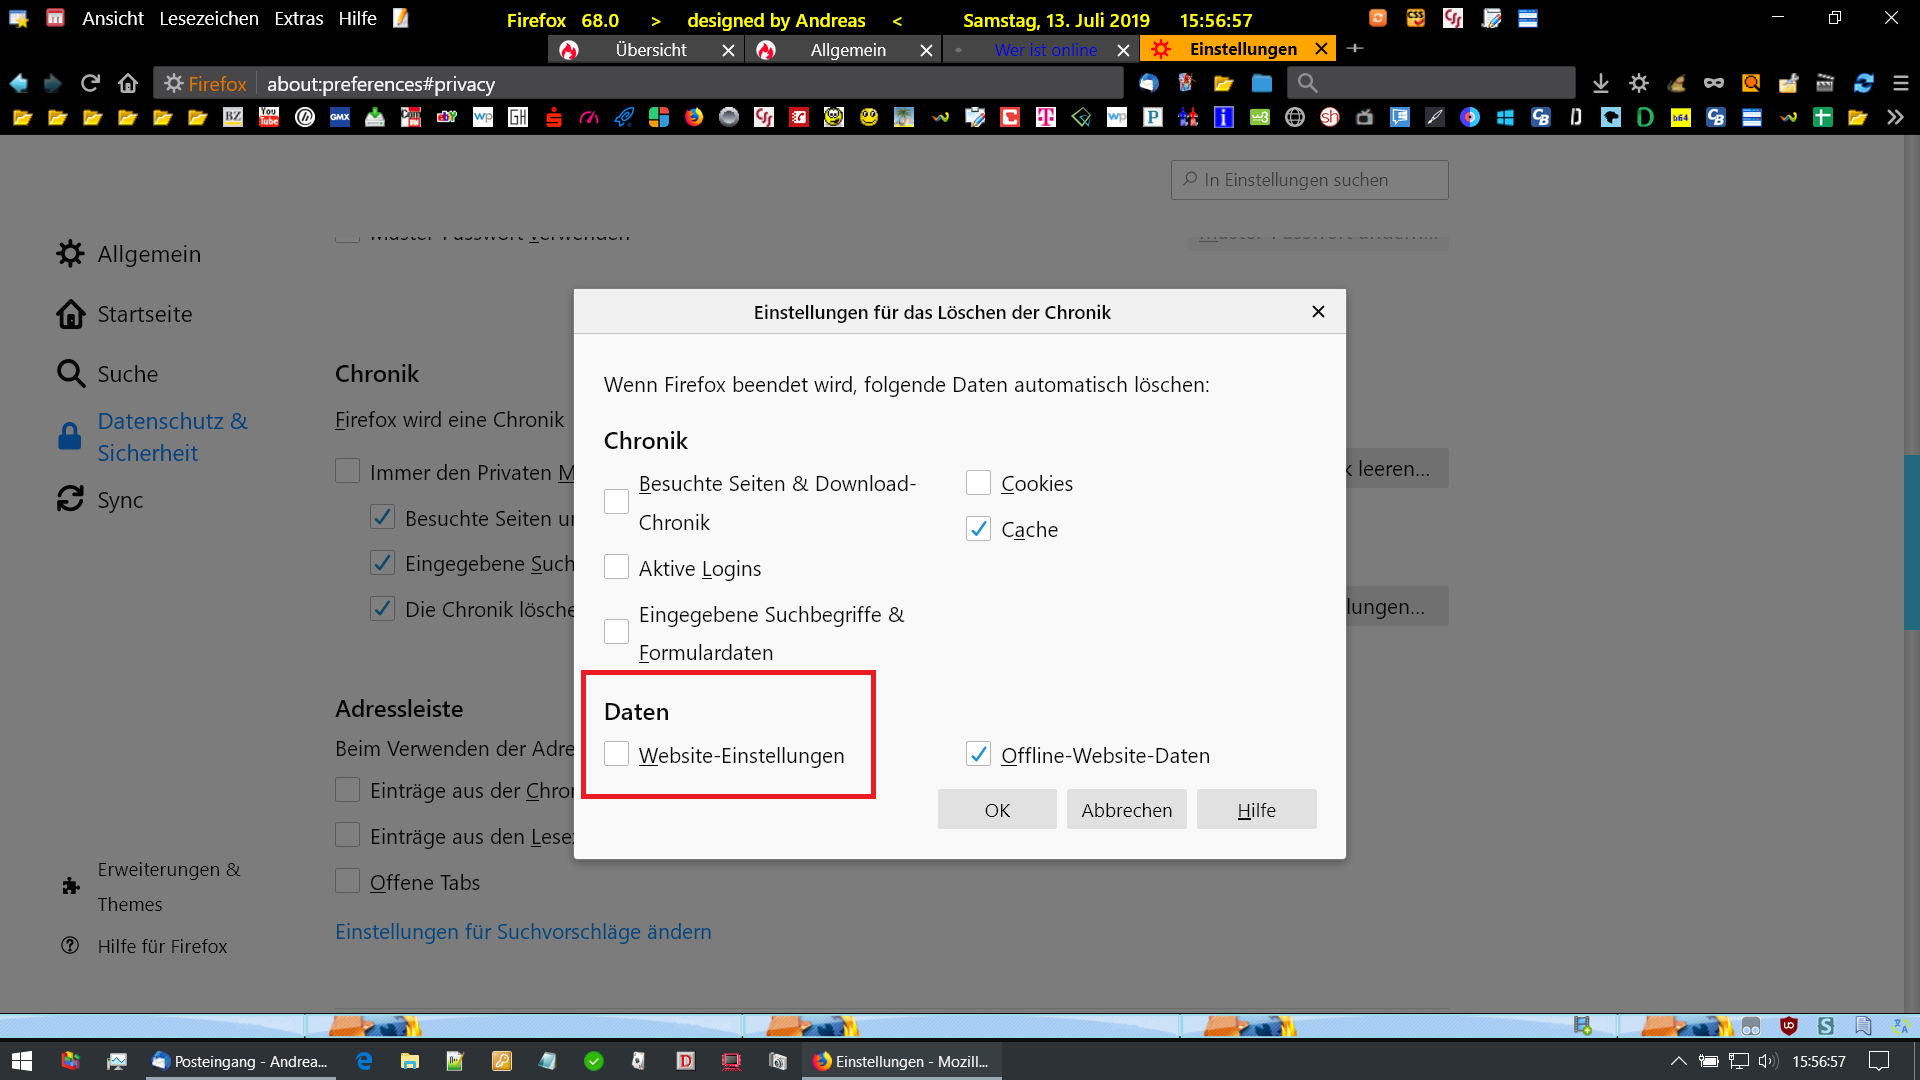Screen dimensions: 1920x1080
Task: Uncheck the Cache checkbox
Action: [978, 529]
